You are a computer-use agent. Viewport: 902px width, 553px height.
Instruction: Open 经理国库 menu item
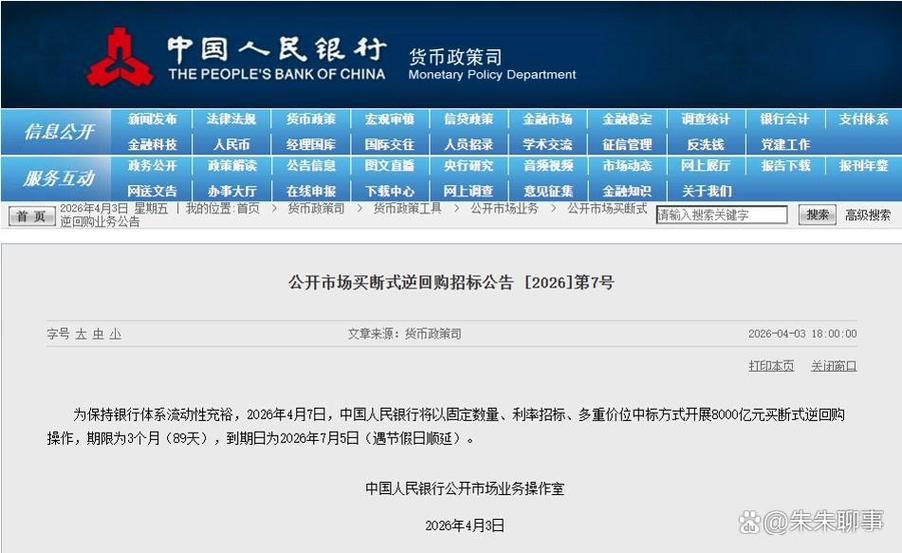pos(311,144)
